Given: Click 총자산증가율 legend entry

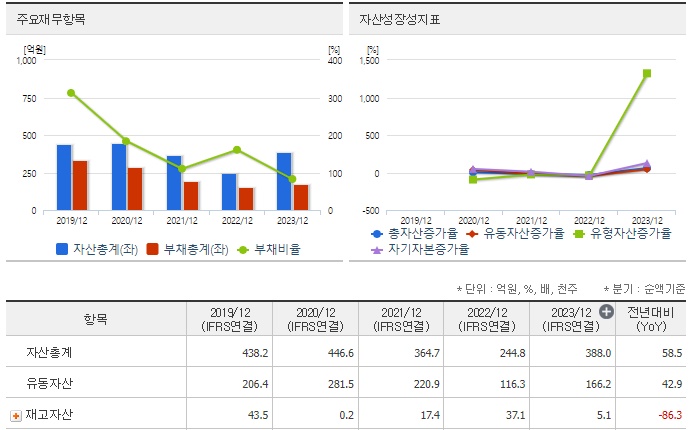Looking at the screenshot, I should click(415, 233).
